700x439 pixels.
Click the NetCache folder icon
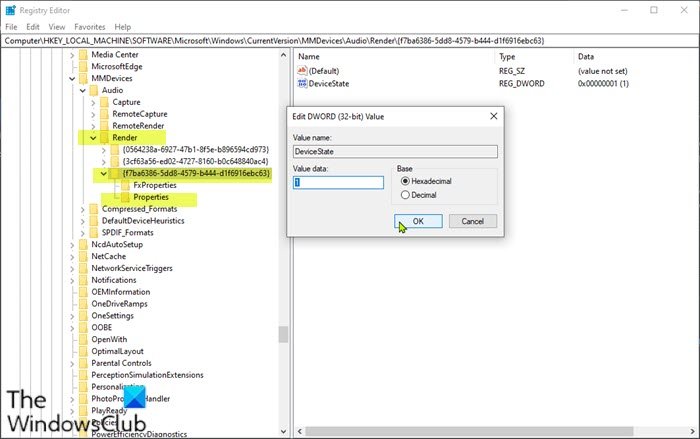[83, 256]
